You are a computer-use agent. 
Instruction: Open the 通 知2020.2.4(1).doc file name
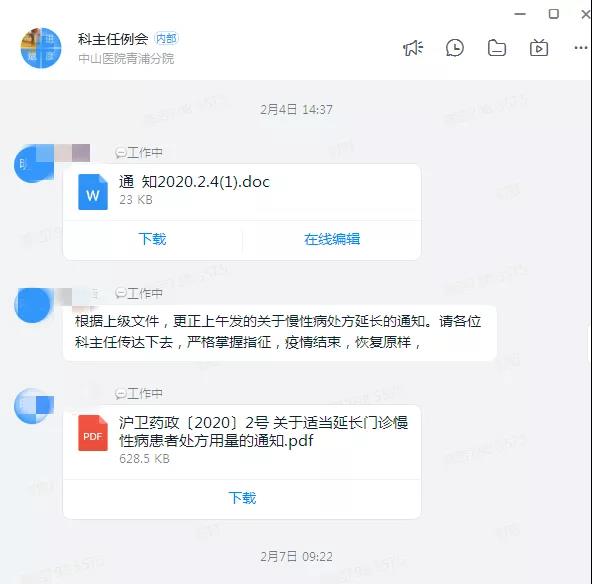194,182
